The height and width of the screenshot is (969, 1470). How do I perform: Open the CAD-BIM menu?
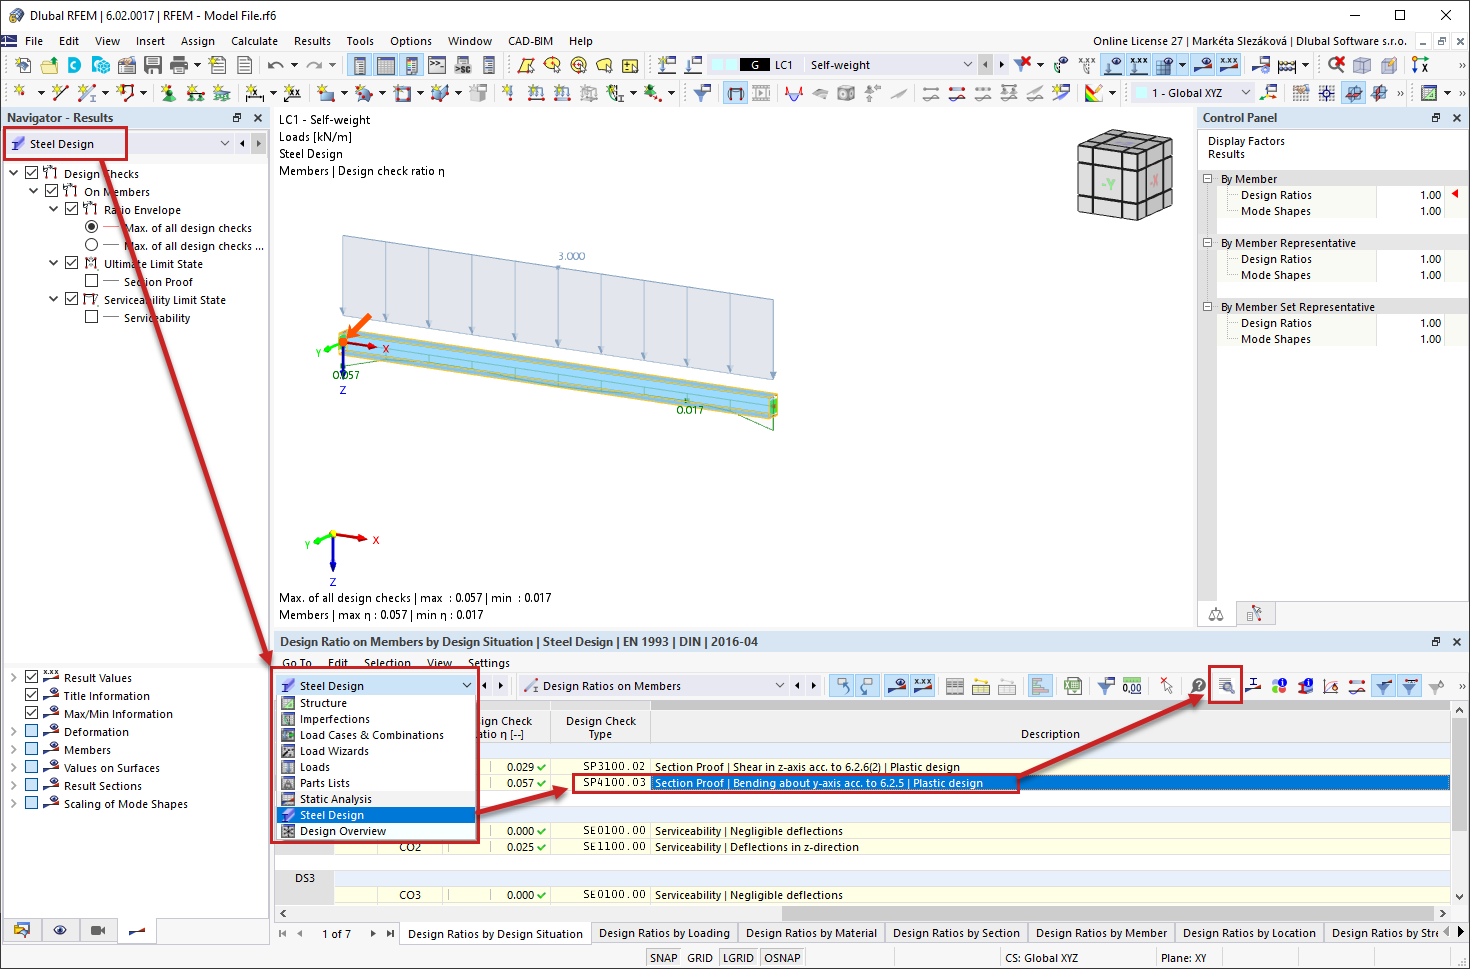530,41
